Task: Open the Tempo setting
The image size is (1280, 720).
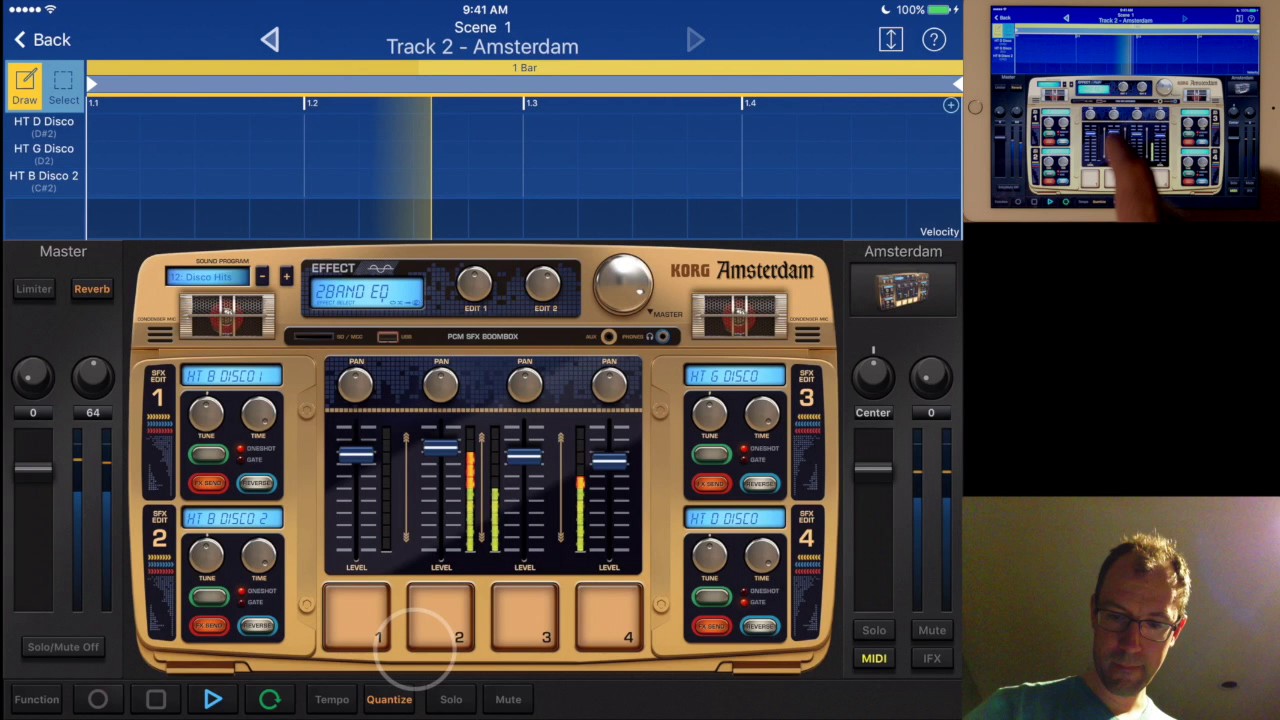Action: click(x=332, y=700)
